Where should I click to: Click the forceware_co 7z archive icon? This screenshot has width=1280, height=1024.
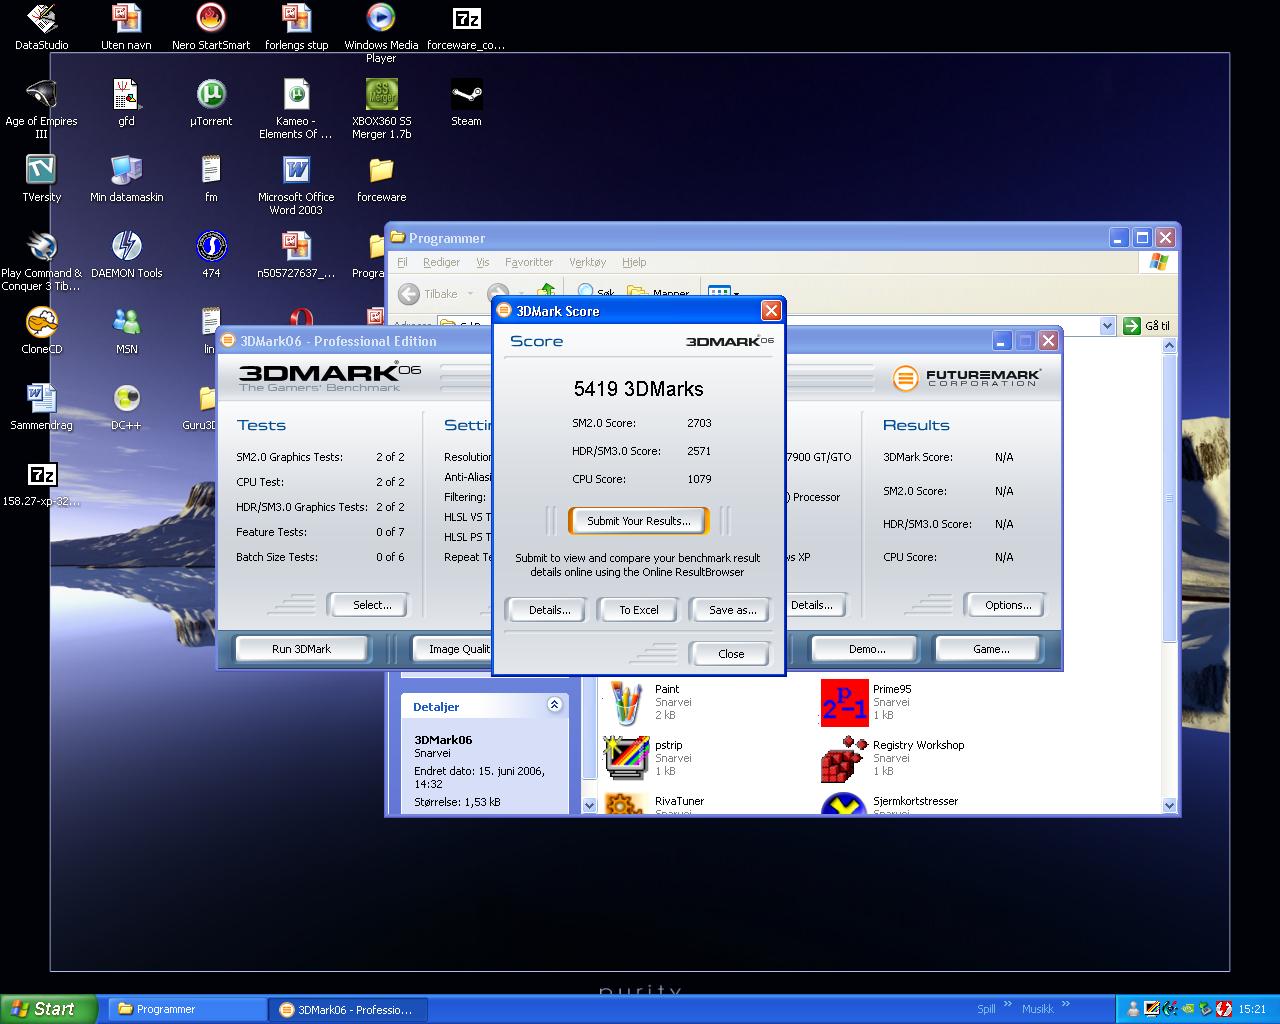(x=466, y=27)
